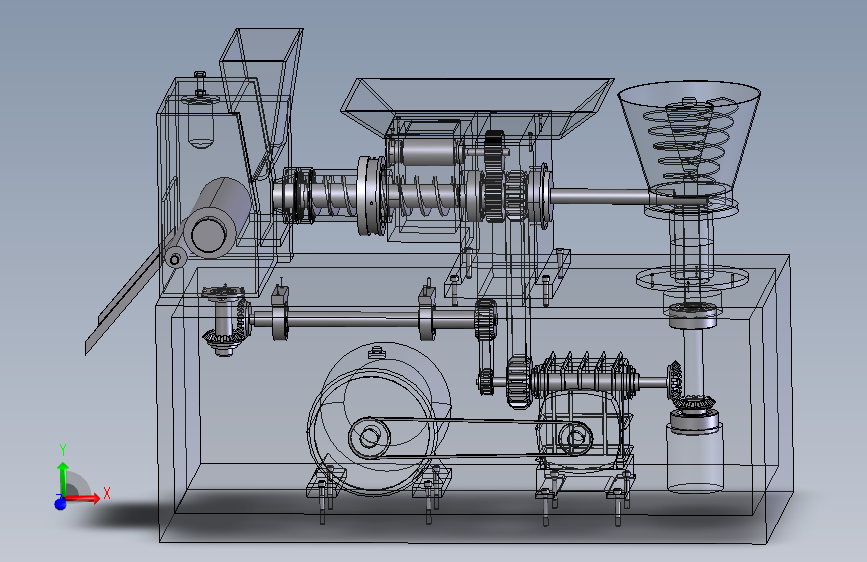
Task: Select the large solid cylinder roller at left
Action: pos(217,218)
